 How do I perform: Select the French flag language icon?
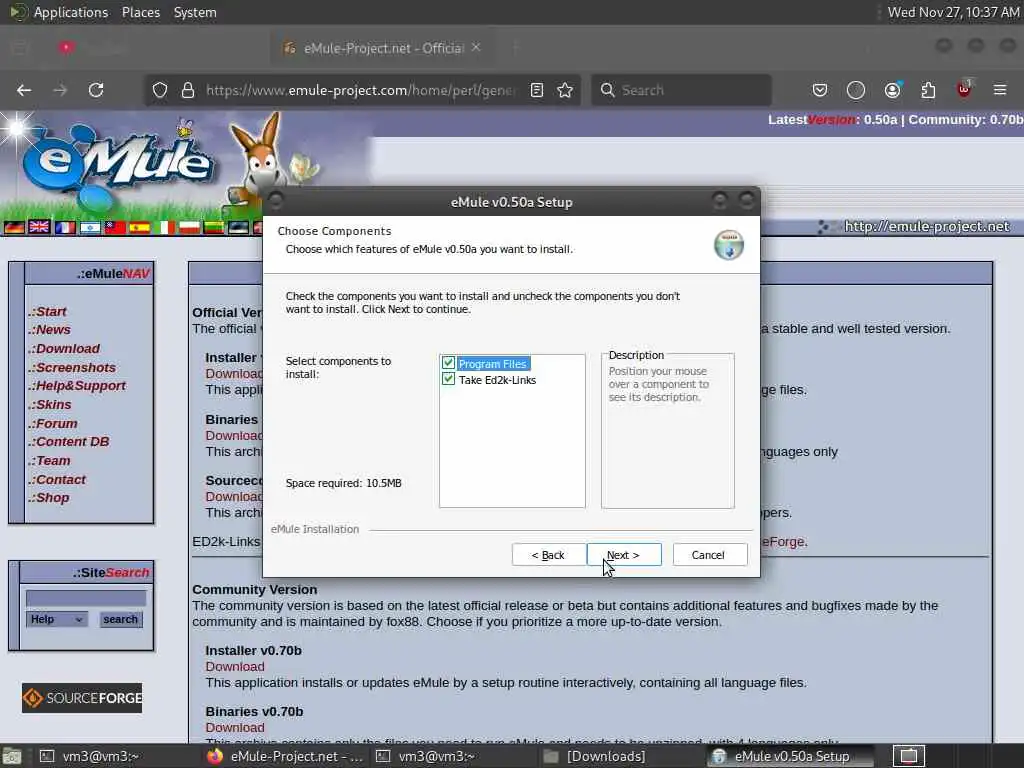65,227
